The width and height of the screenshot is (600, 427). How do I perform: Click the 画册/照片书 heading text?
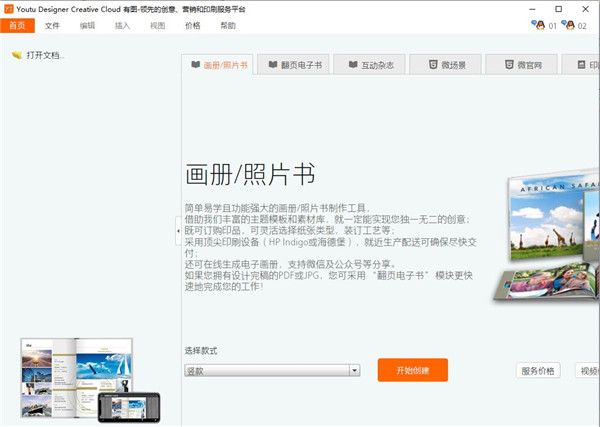(250, 174)
